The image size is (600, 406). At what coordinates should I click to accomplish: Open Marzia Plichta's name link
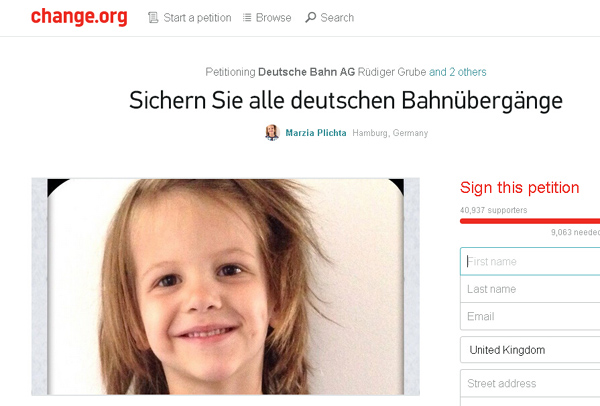pyautogui.click(x=316, y=133)
